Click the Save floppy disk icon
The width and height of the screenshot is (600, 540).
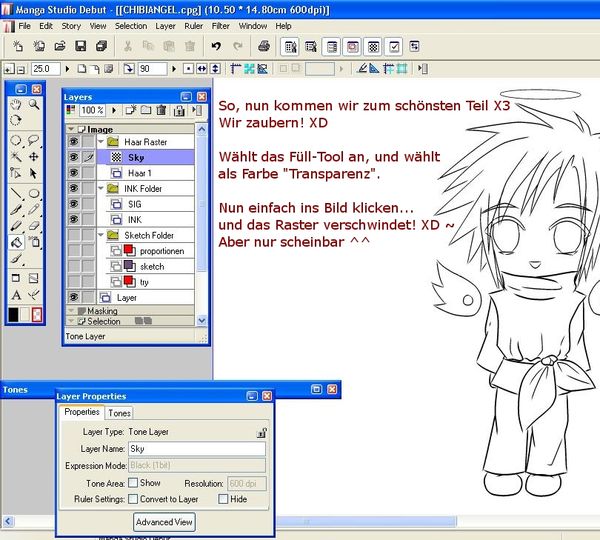click(x=80, y=46)
